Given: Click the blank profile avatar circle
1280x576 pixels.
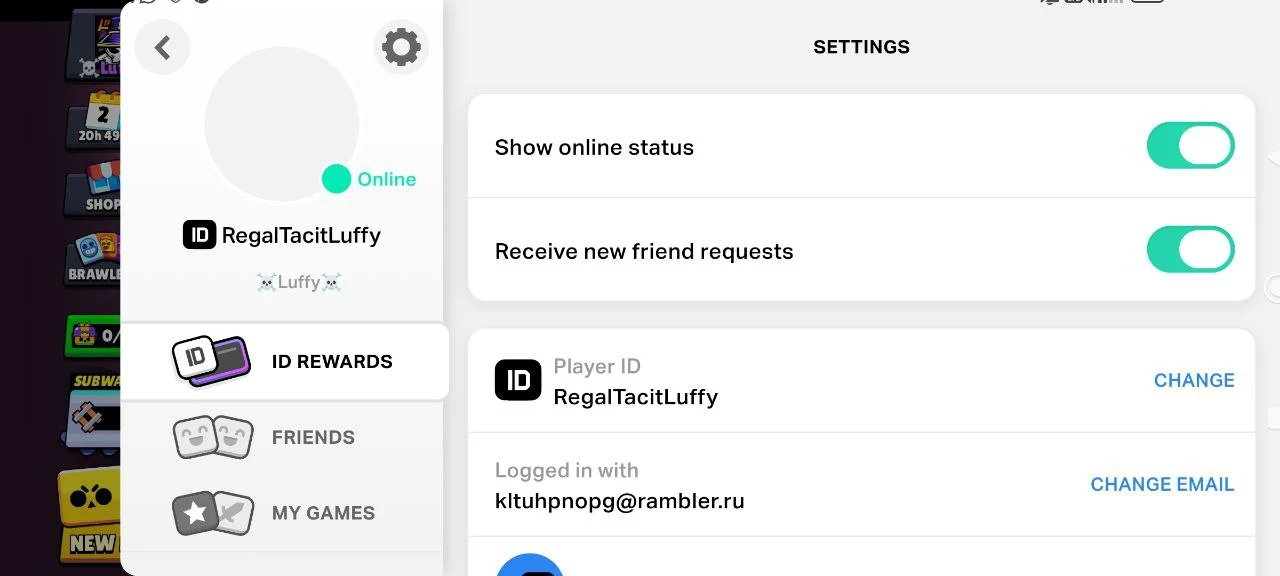Looking at the screenshot, I should [281, 124].
